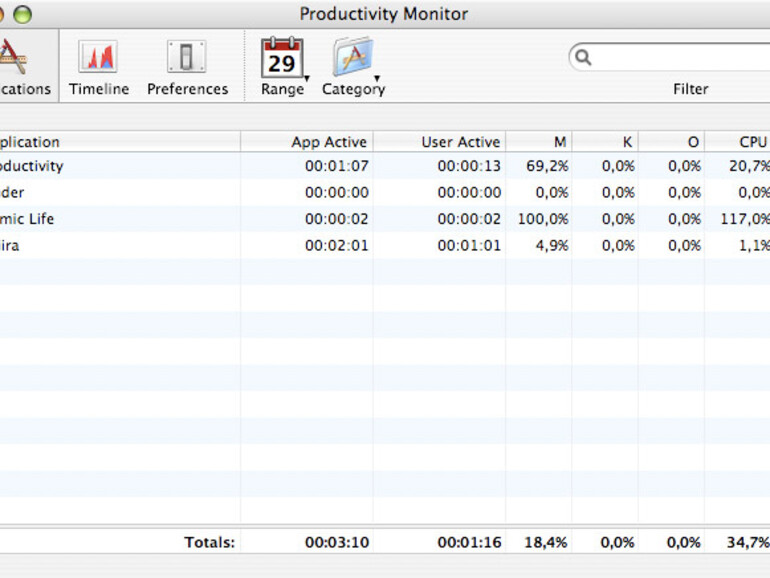Click the Category folder icon

pyautogui.click(x=352, y=58)
